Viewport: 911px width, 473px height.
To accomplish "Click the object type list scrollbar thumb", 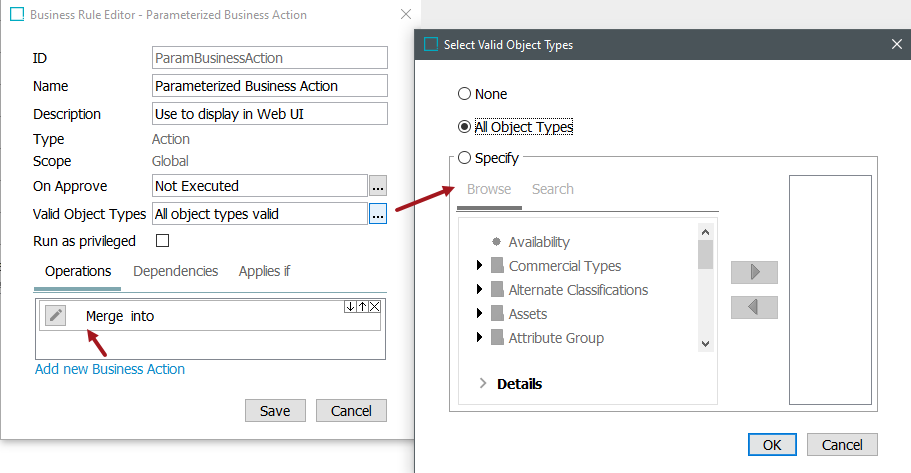I will [705, 255].
